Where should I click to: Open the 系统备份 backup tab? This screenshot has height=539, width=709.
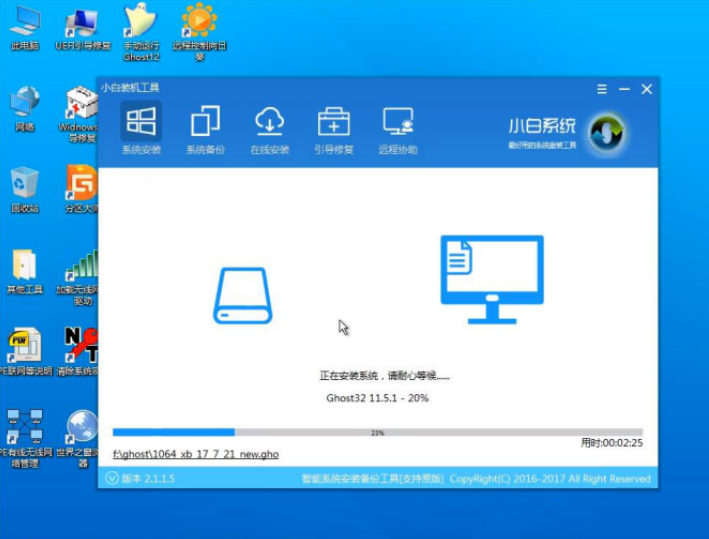click(205, 130)
